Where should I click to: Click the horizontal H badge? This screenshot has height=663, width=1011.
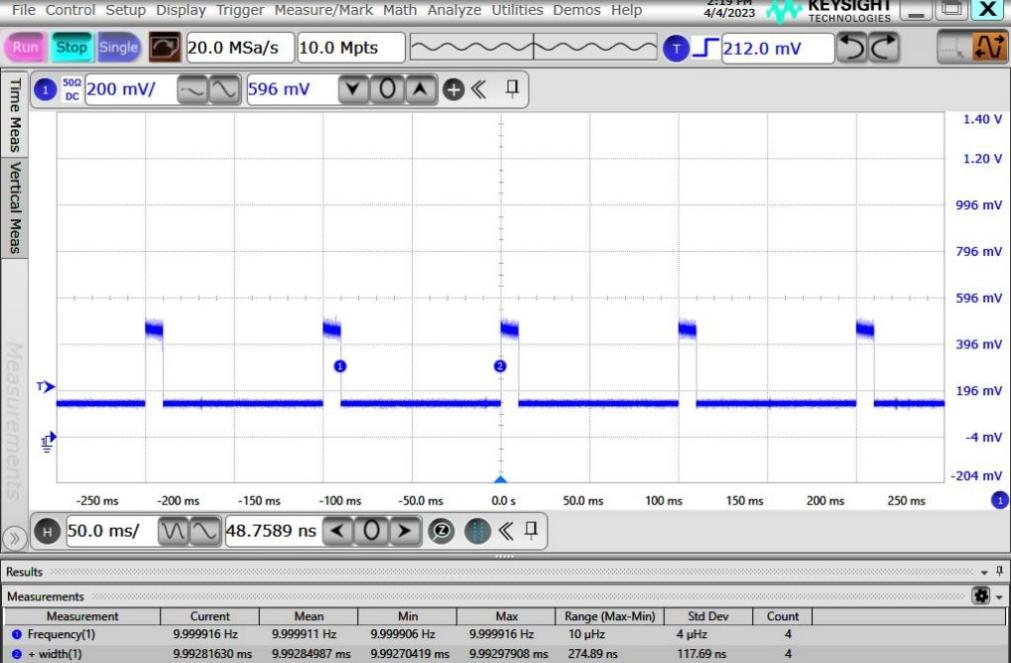(x=46, y=531)
